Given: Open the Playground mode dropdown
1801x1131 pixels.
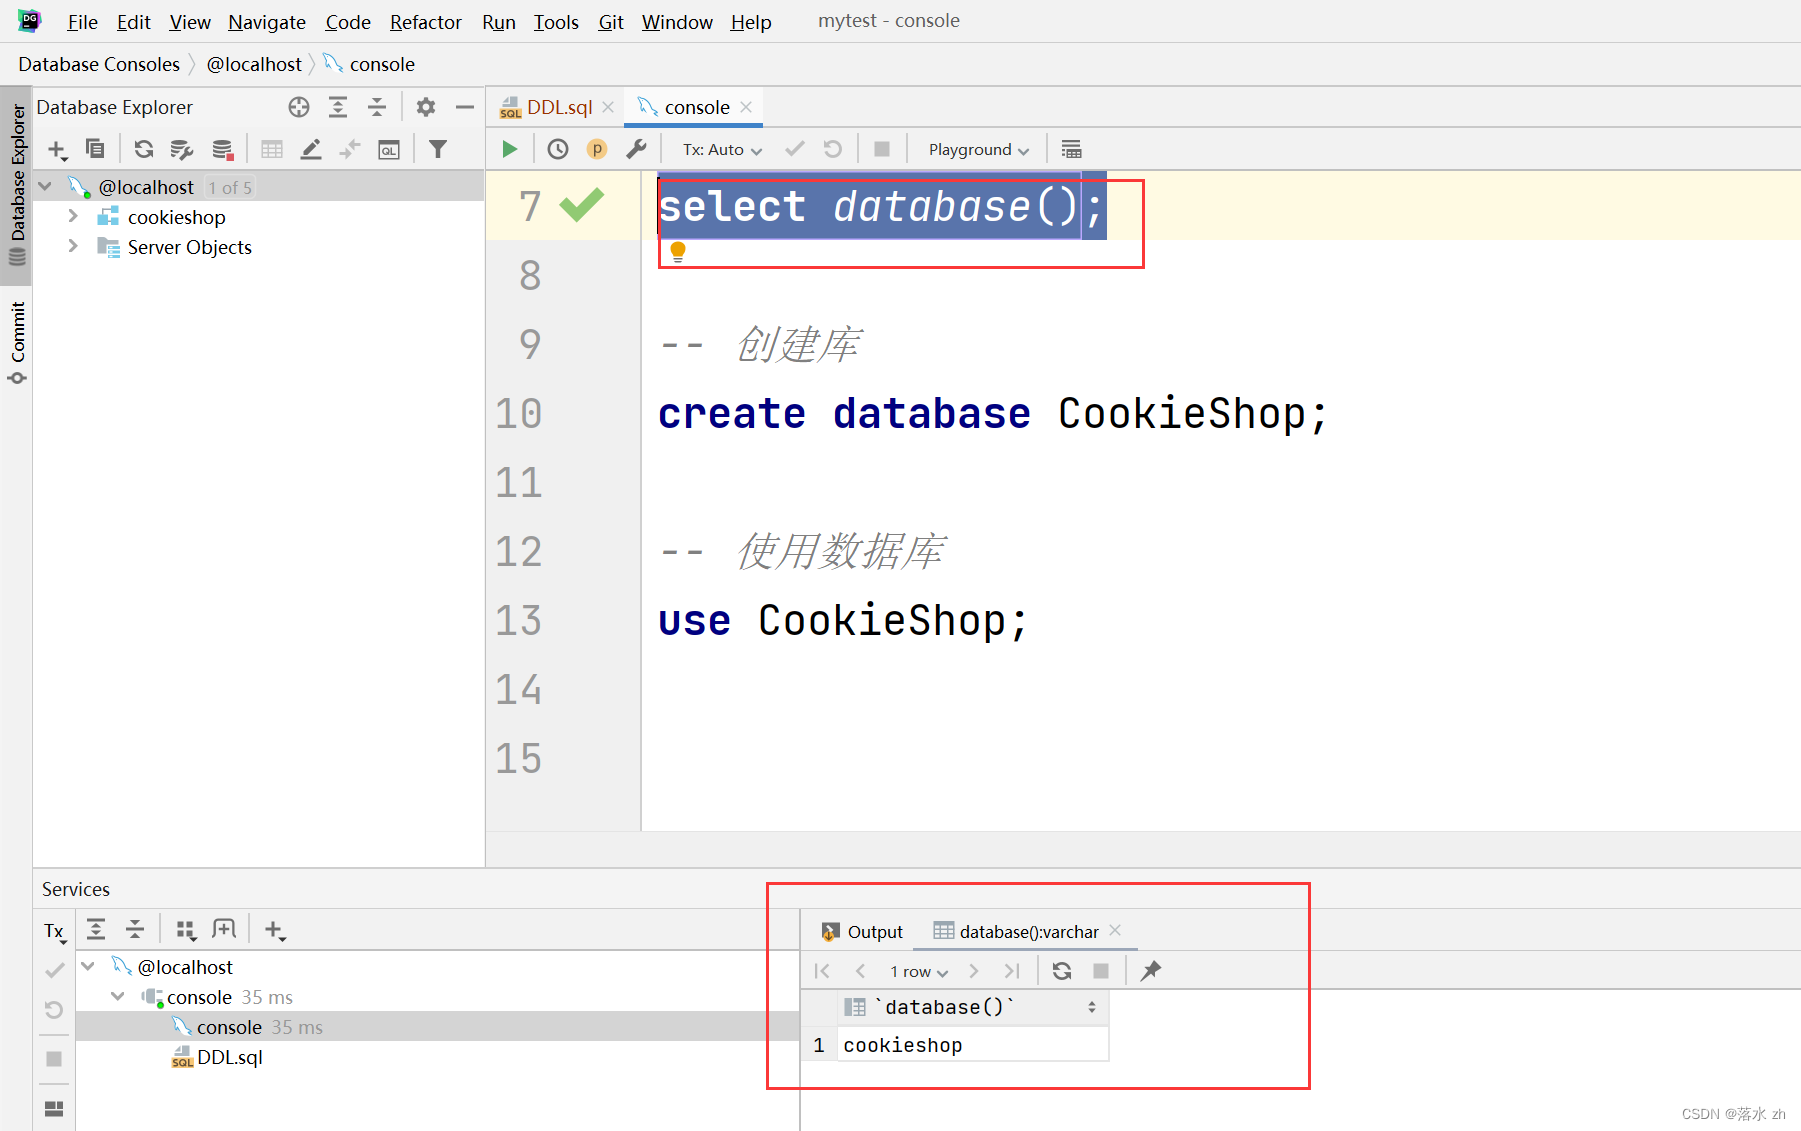Looking at the screenshot, I should click(978, 149).
